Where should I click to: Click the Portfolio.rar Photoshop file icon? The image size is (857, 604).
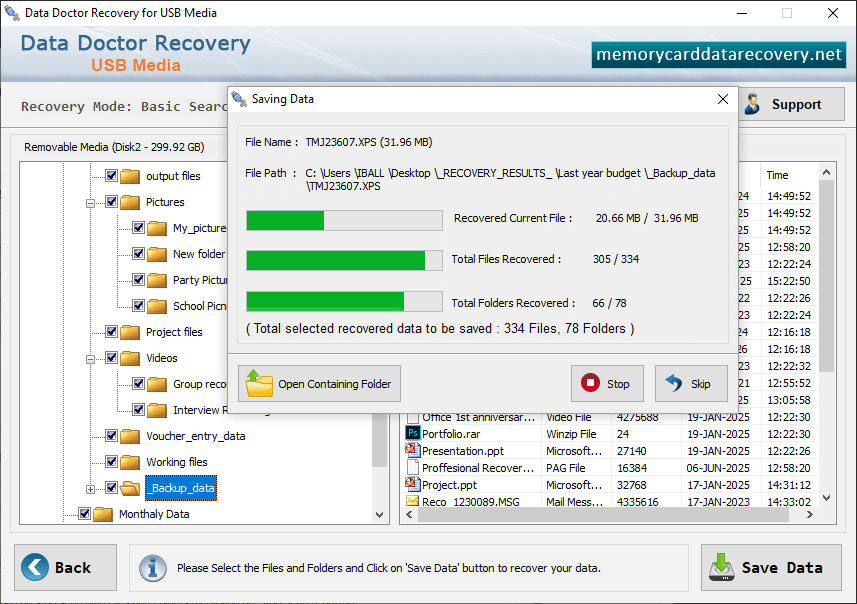[x=412, y=433]
